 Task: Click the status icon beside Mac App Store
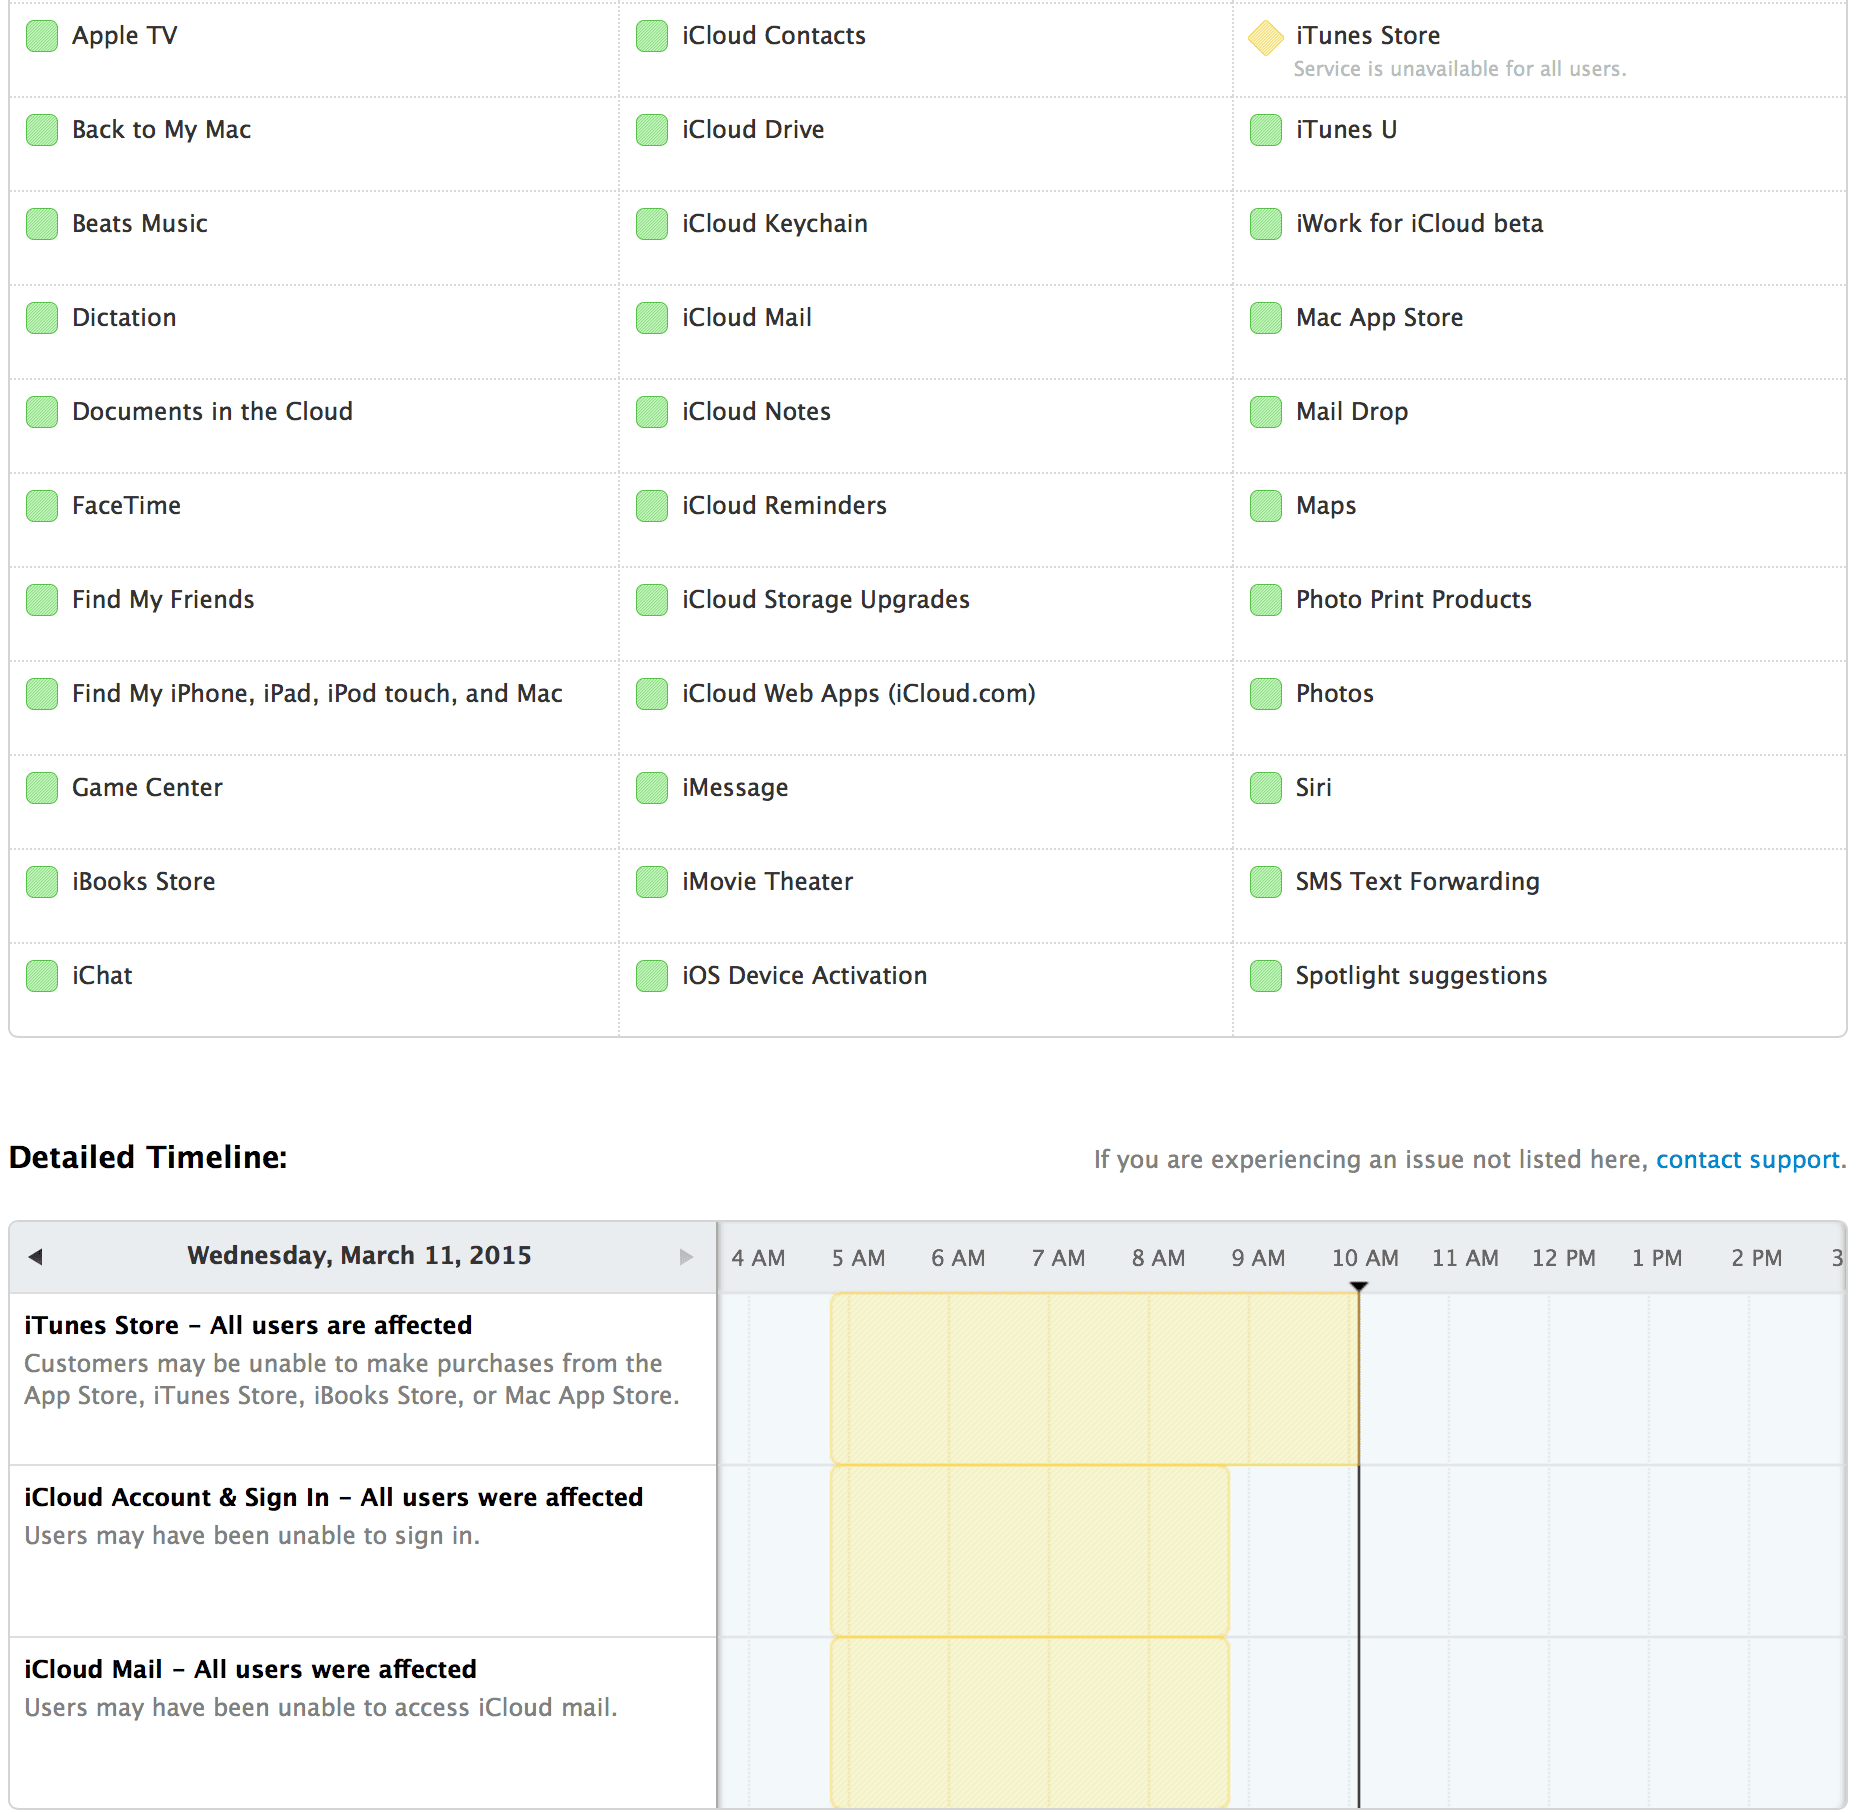click(1266, 318)
